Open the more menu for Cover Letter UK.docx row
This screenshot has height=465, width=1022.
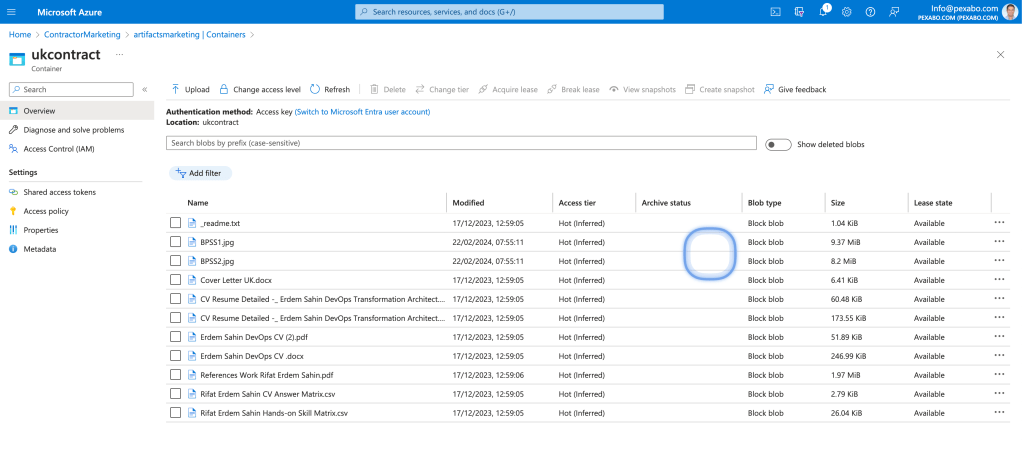coord(999,279)
